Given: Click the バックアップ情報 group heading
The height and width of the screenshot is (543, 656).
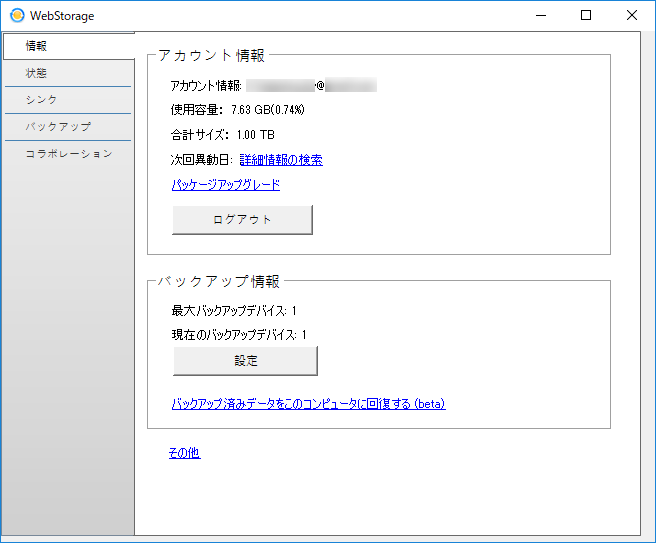Looking at the screenshot, I should click(x=219, y=281).
